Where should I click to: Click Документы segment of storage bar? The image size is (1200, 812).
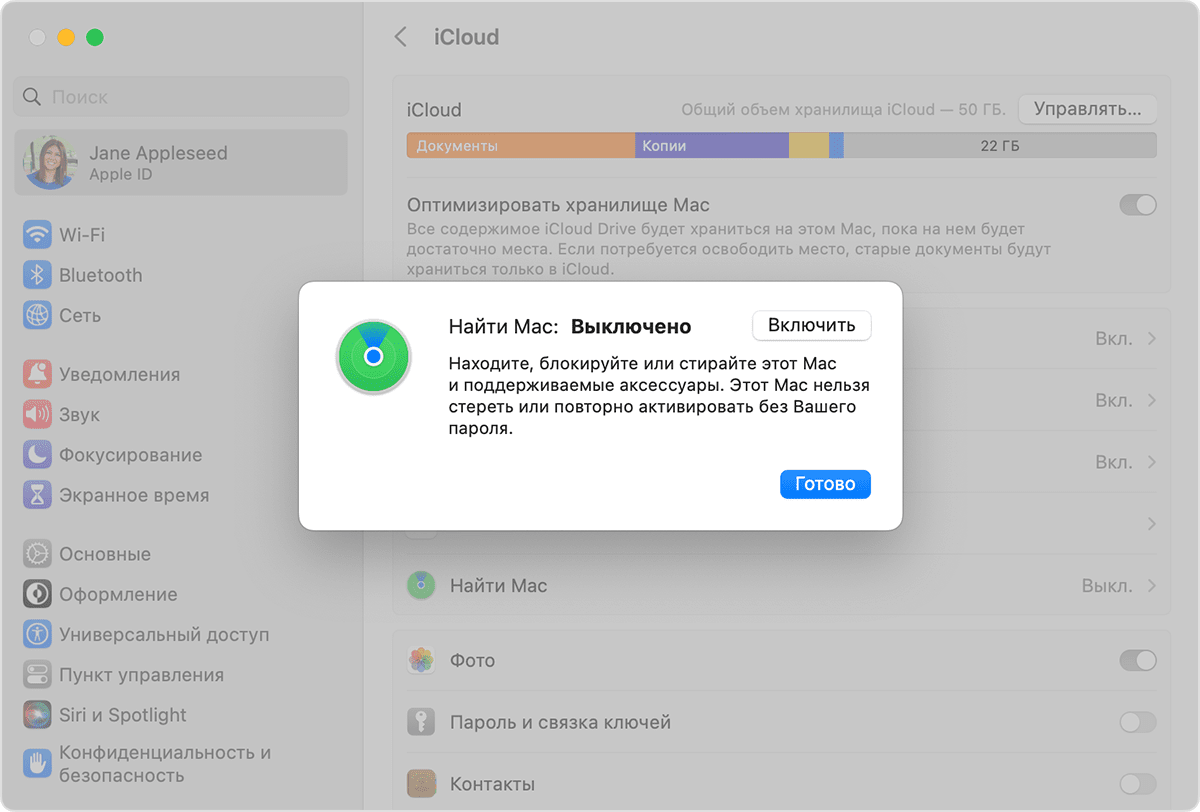[x=521, y=146]
